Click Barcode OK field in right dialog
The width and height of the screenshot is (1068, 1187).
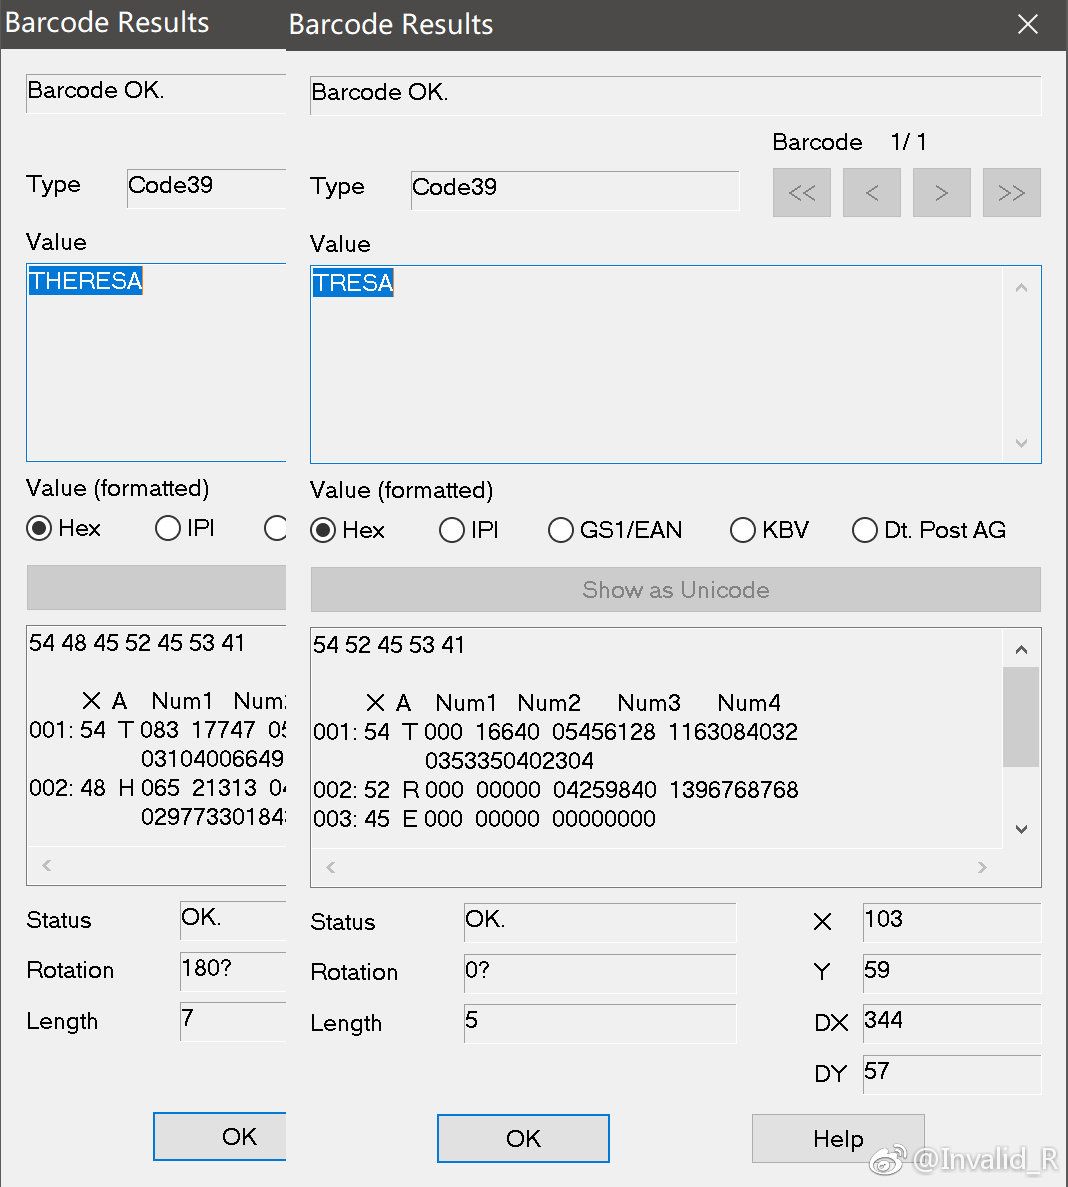pos(675,95)
